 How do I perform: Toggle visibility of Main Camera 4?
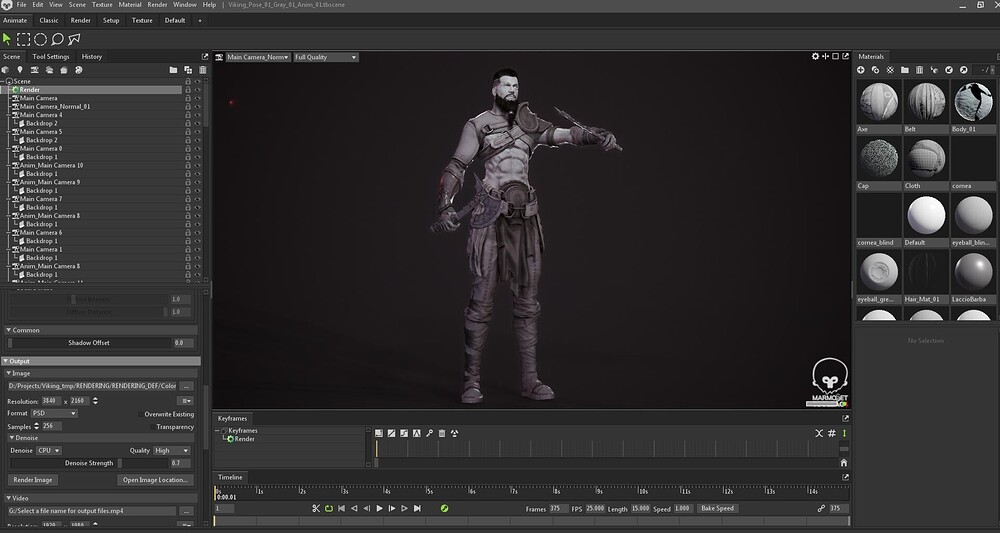pyautogui.click(x=198, y=115)
